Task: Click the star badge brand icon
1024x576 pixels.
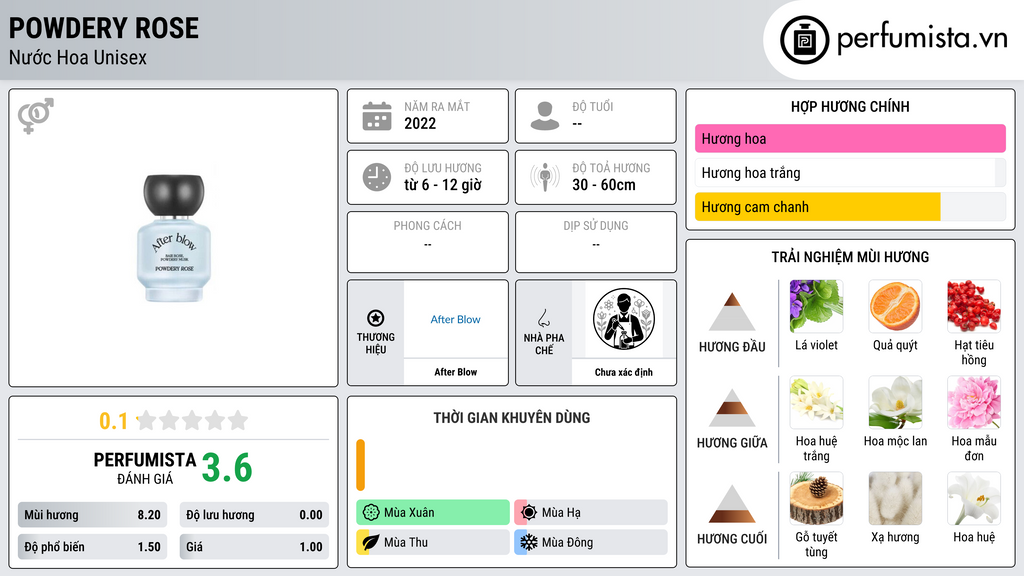Action: tap(376, 318)
